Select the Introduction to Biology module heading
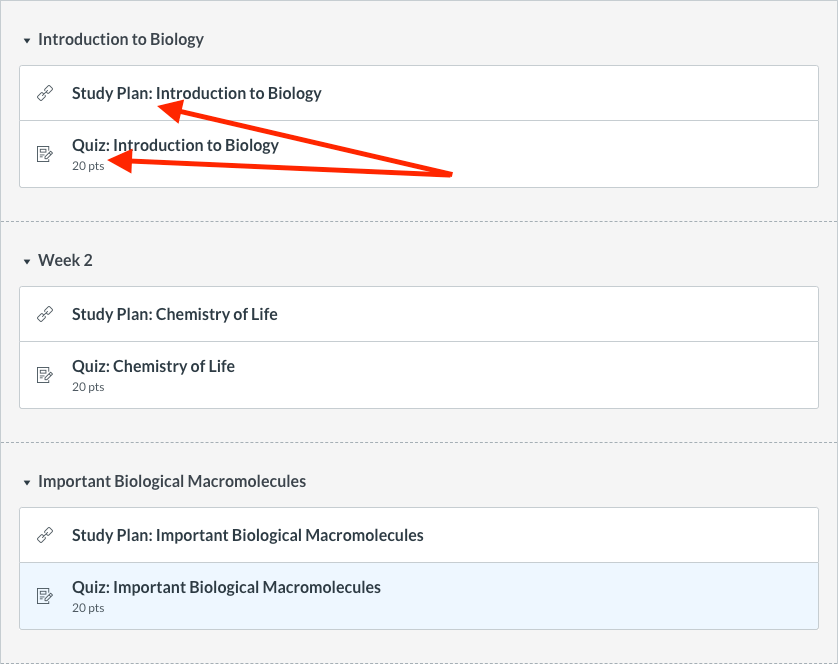The image size is (839, 664). click(x=120, y=40)
